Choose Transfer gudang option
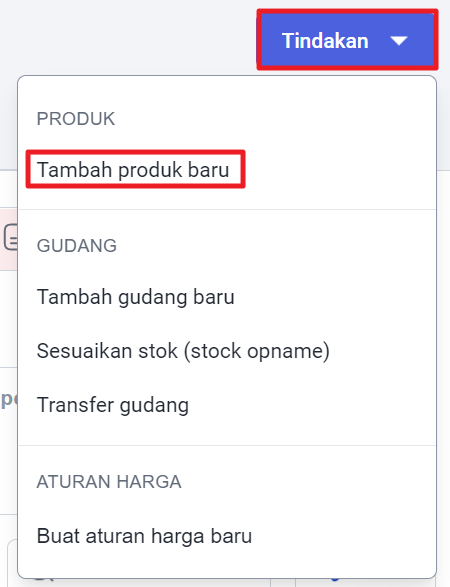The width and height of the screenshot is (450, 587). click(x=113, y=405)
